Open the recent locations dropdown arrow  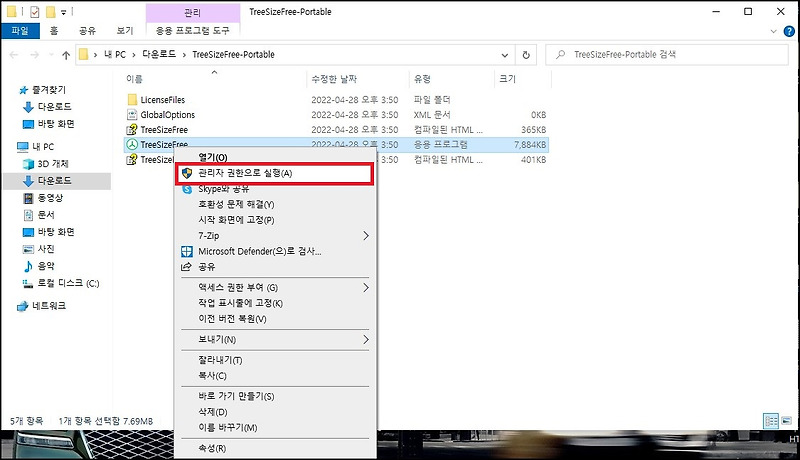pyautogui.click(x=51, y=55)
